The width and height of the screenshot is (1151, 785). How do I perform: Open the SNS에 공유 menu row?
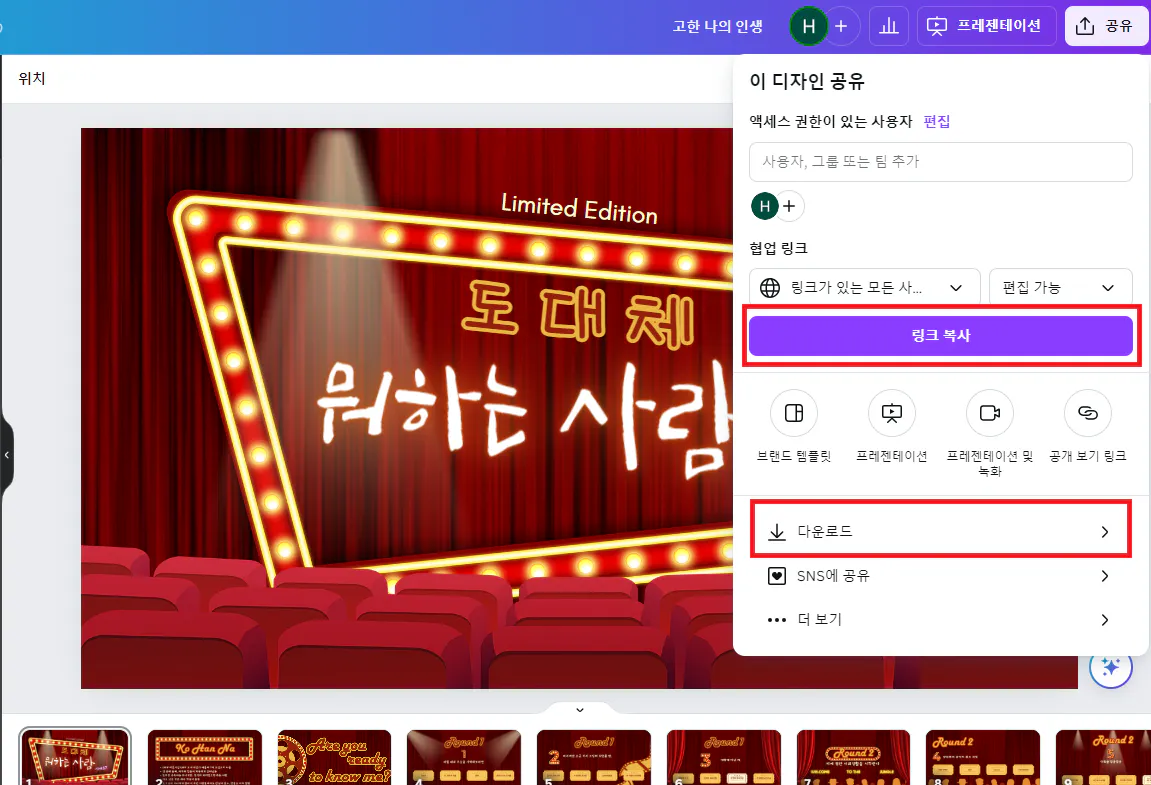point(940,576)
